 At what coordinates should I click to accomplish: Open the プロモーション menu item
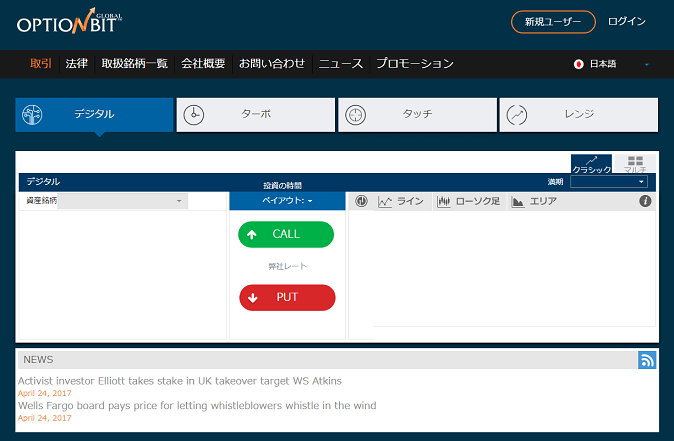pos(415,64)
